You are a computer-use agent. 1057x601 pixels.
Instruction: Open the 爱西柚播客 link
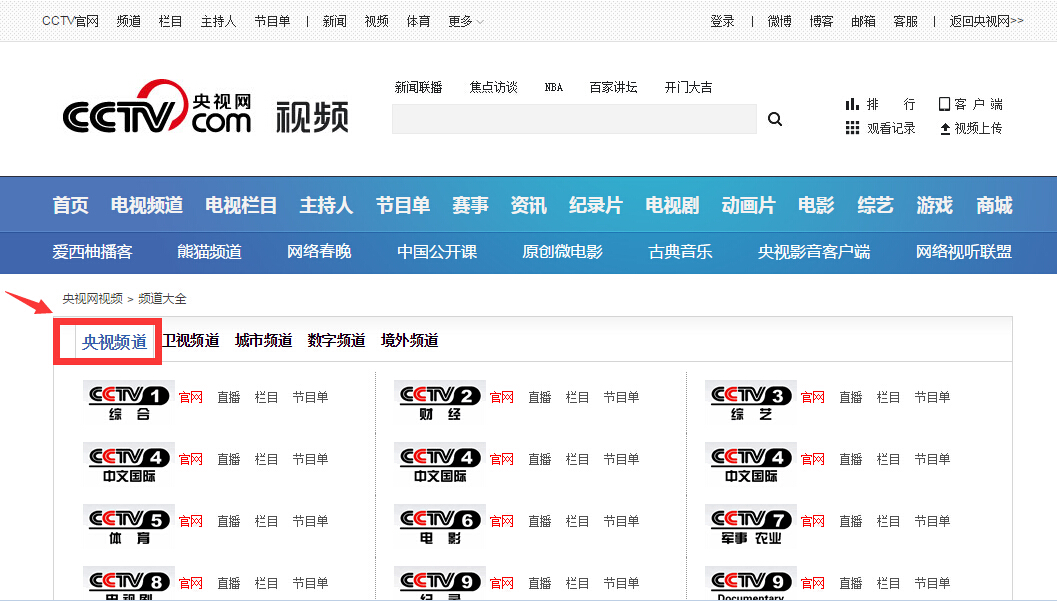92,252
